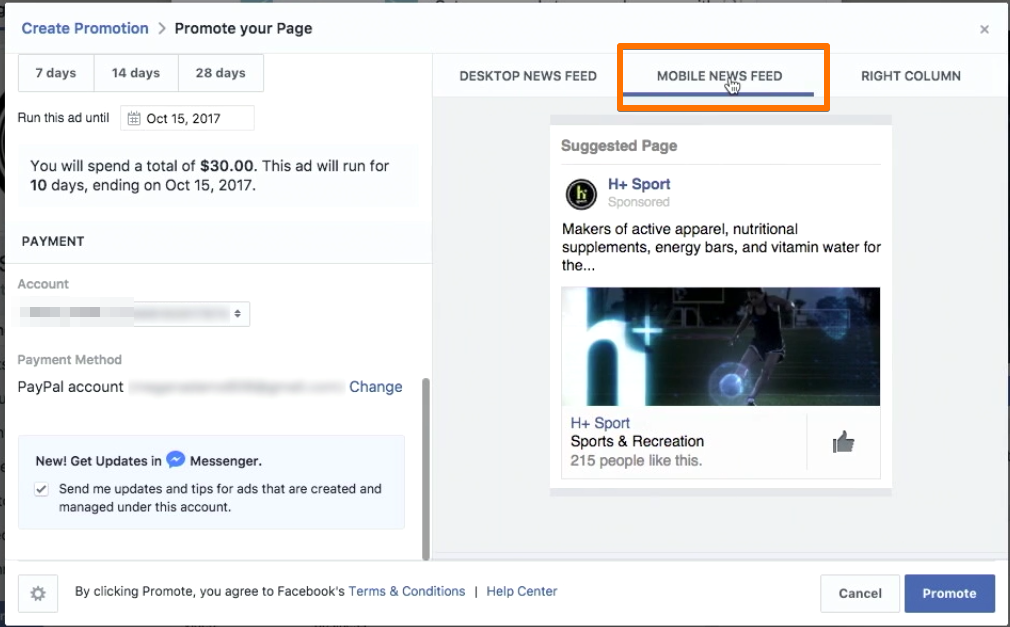Switch to Desktop News Feed tab
Screen dimensions: 1010x627
point(528,76)
